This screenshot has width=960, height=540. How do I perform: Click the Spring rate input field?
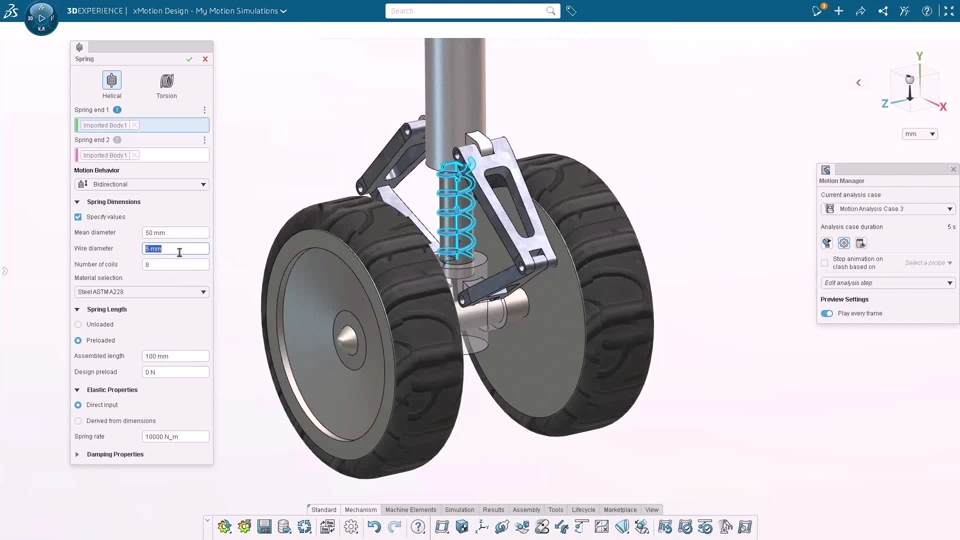176,437
